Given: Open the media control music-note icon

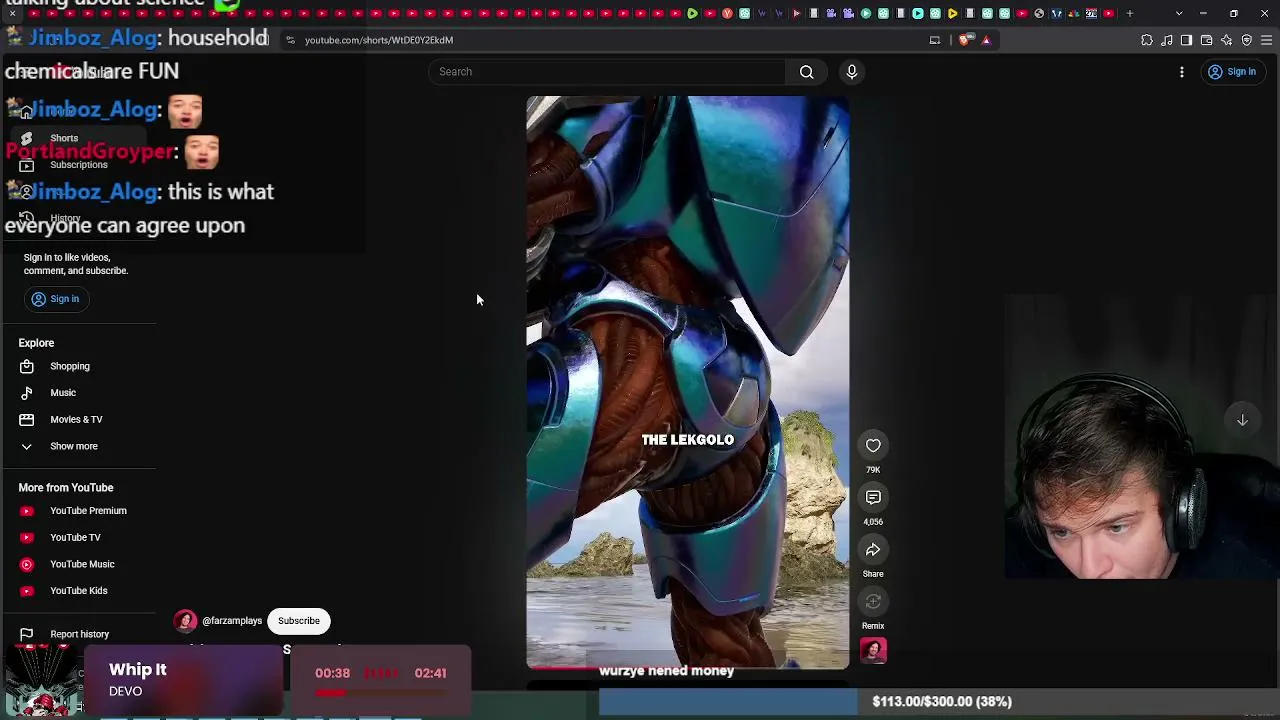Looking at the screenshot, I should tap(1167, 40).
